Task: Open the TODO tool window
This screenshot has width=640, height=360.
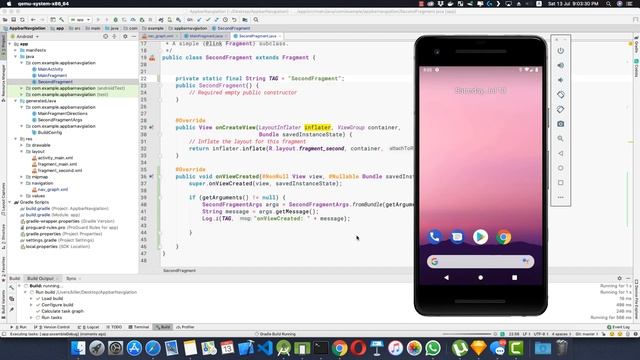Action: coord(114,327)
